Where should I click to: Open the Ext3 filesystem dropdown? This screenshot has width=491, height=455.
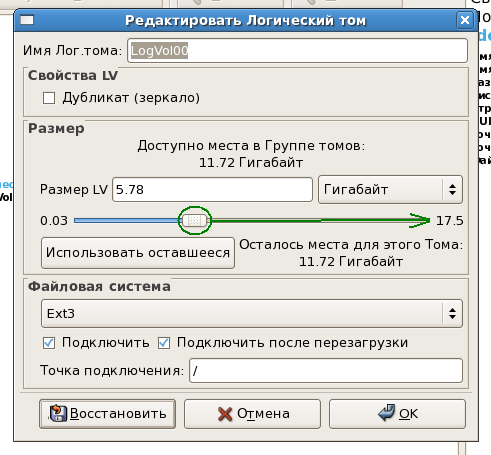pyautogui.click(x=252, y=313)
